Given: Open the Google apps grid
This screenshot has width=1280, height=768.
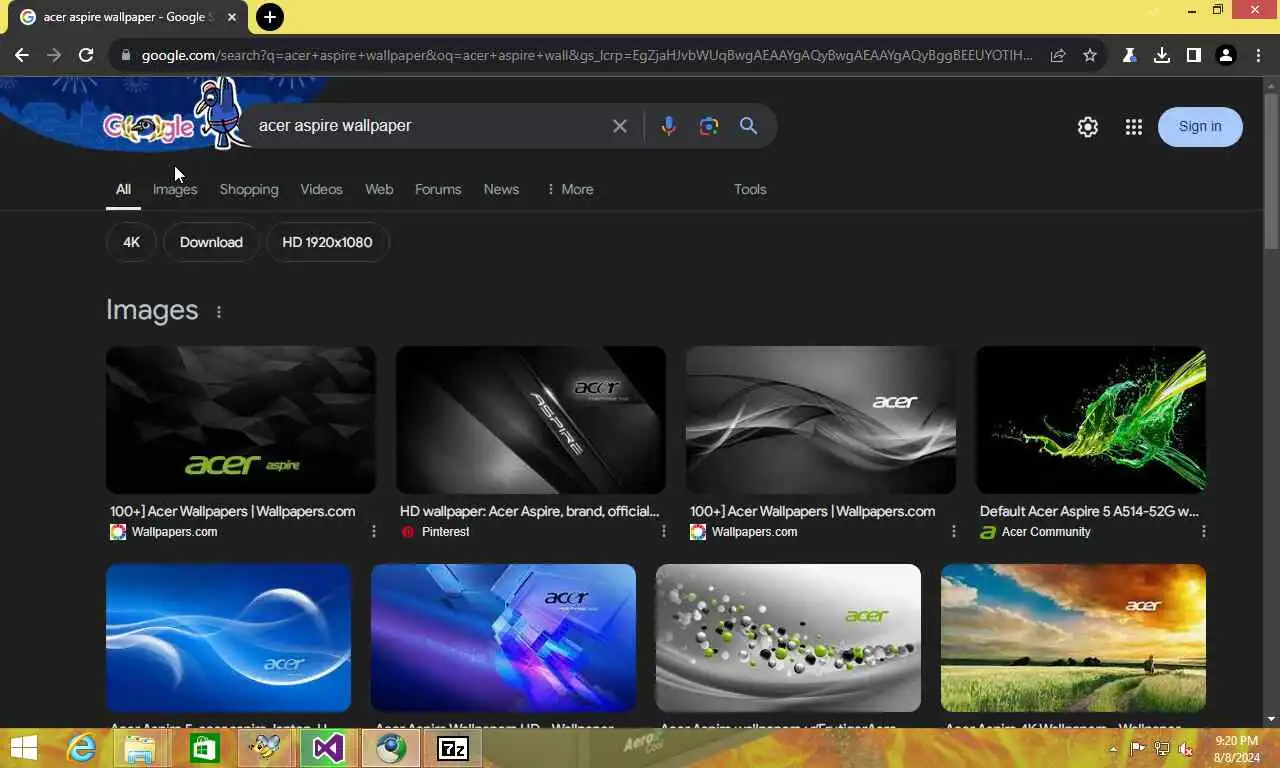Looking at the screenshot, I should tap(1133, 127).
